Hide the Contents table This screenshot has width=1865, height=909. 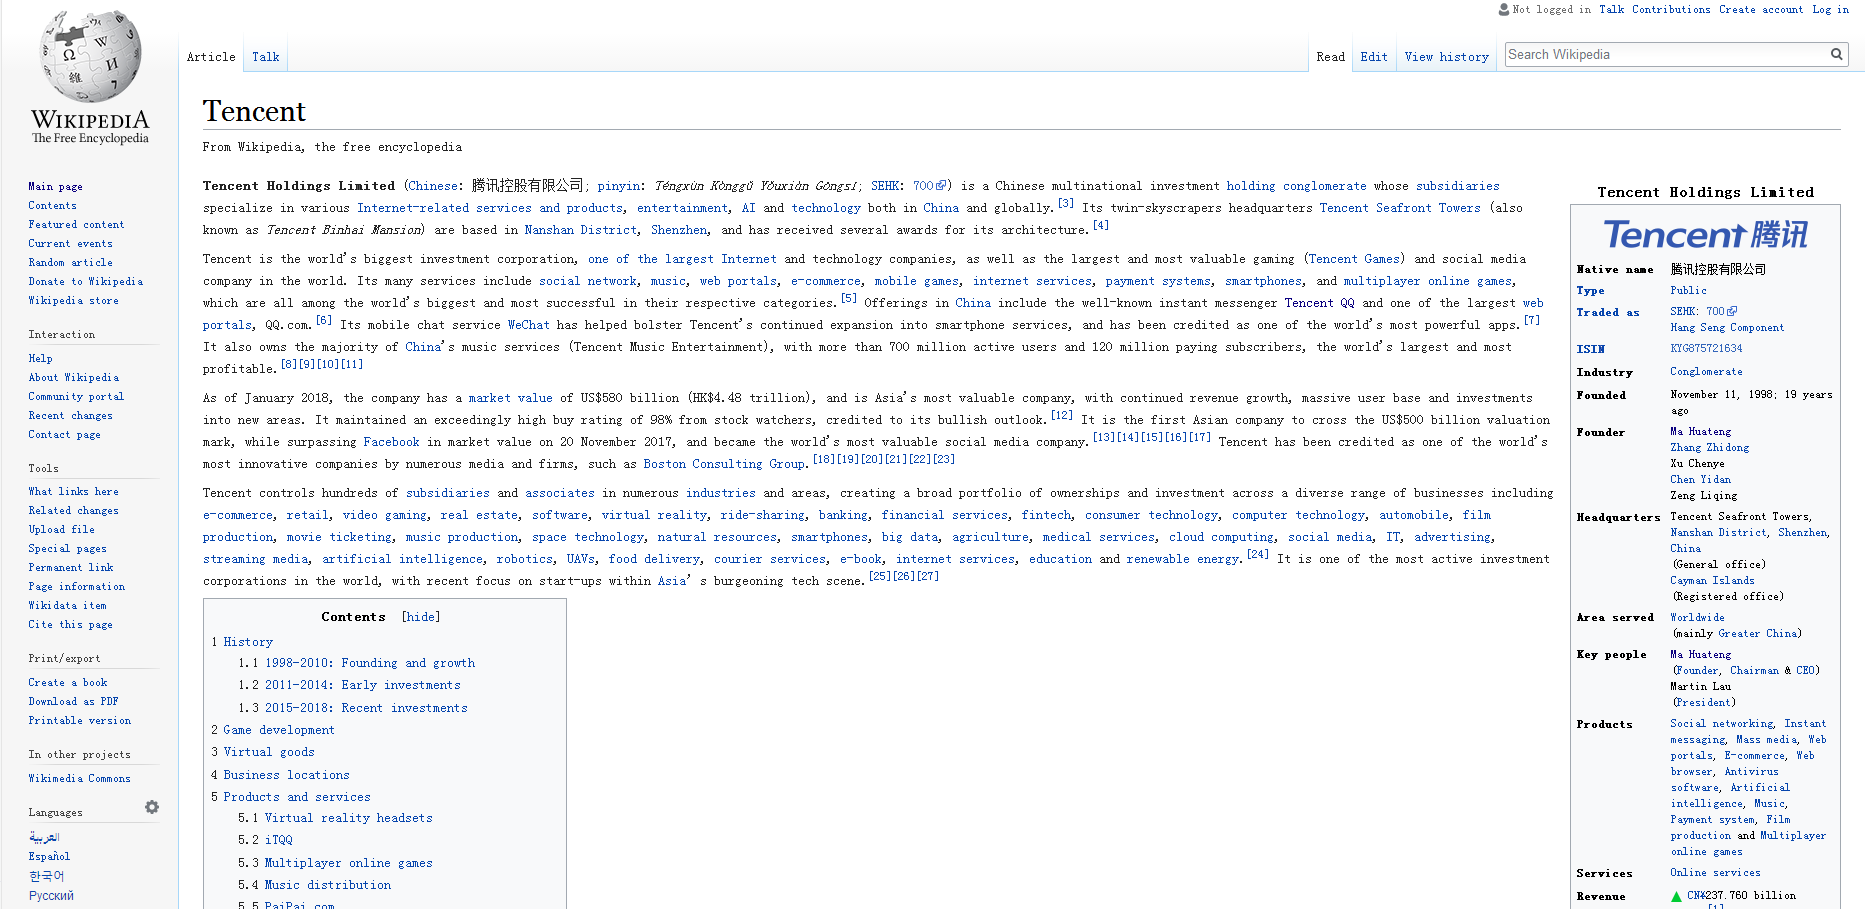click(x=421, y=617)
